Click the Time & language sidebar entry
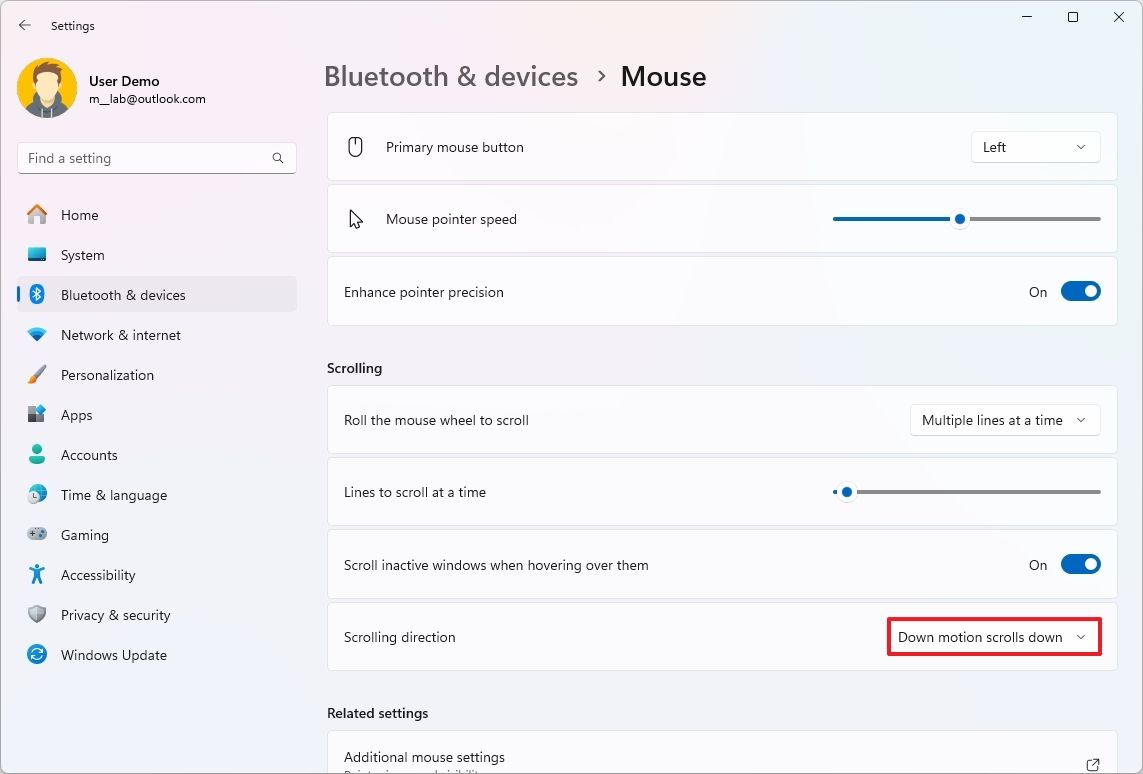Screen dimensions: 1143x774 pos(114,495)
